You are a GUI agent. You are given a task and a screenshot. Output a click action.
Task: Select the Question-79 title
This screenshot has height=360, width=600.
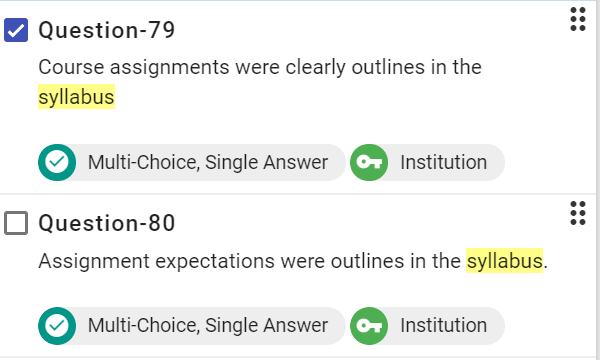107,30
